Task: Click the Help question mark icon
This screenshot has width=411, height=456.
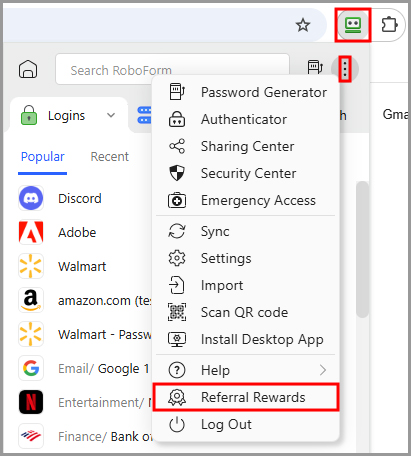Action: tap(177, 370)
